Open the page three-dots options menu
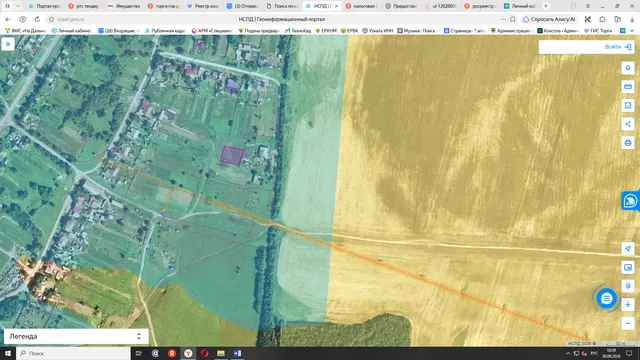 pyautogui.click(x=503, y=19)
